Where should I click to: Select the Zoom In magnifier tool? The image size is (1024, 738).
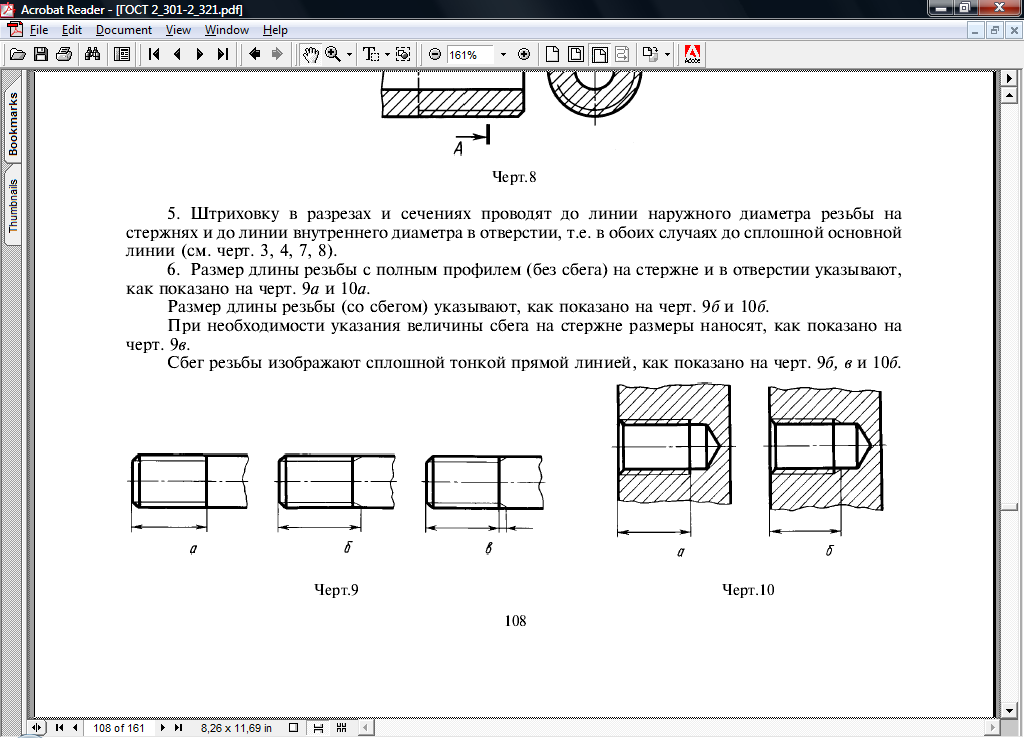point(333,54)
